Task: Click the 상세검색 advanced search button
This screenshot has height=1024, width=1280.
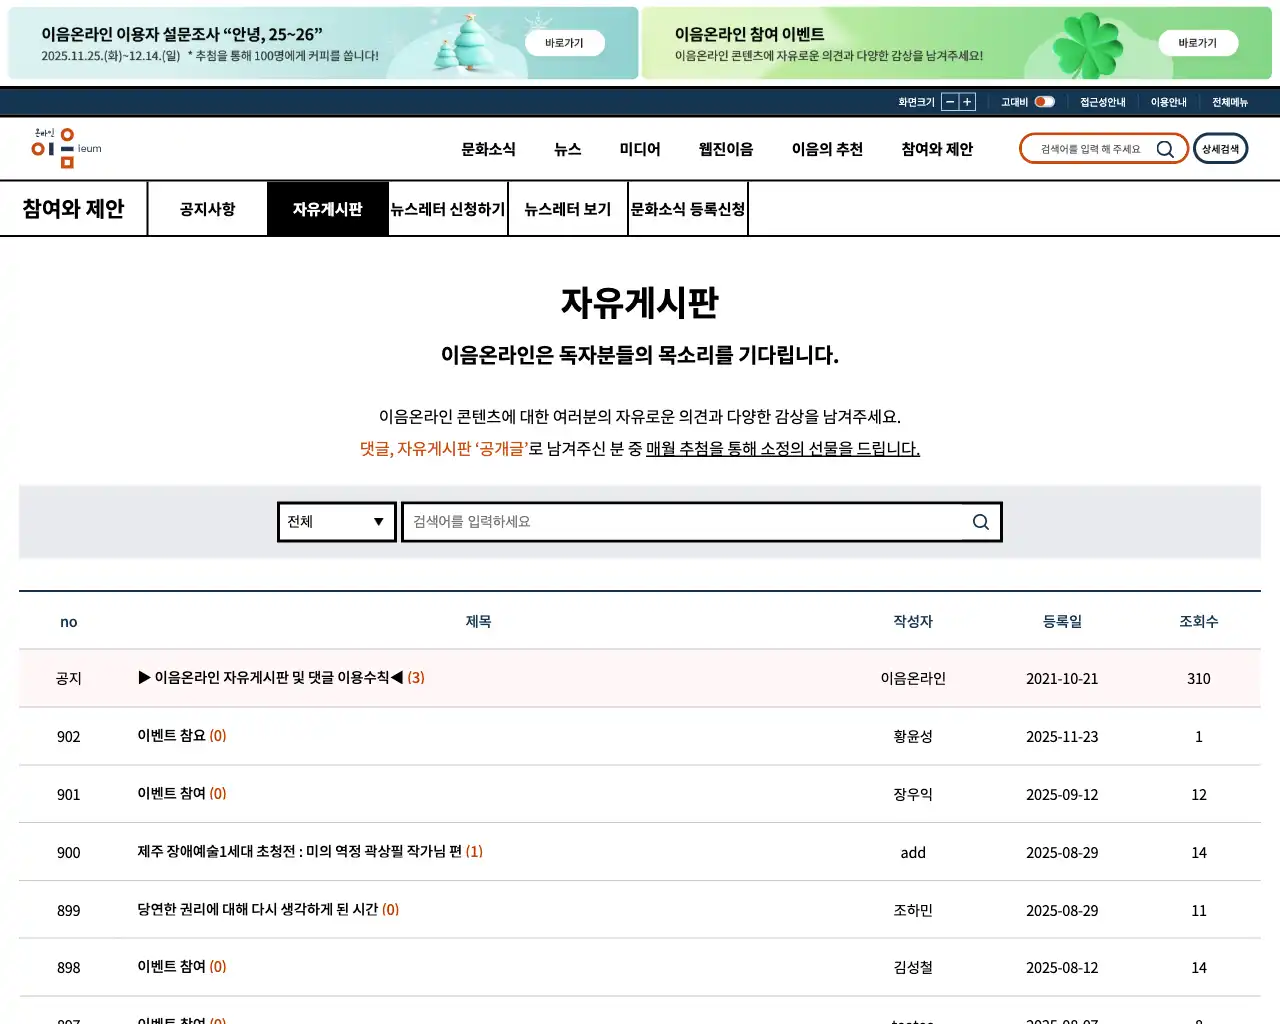Action: [x=1220, y=148]
